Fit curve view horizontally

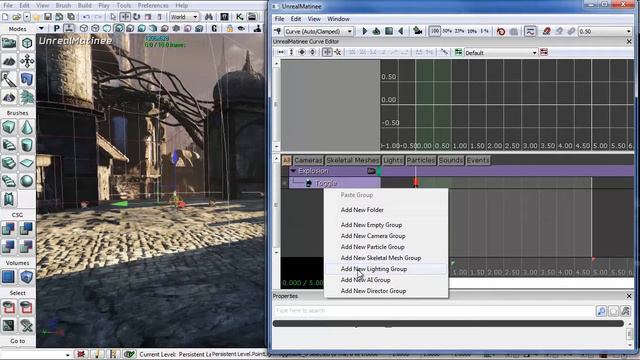(x=281, y=52)
